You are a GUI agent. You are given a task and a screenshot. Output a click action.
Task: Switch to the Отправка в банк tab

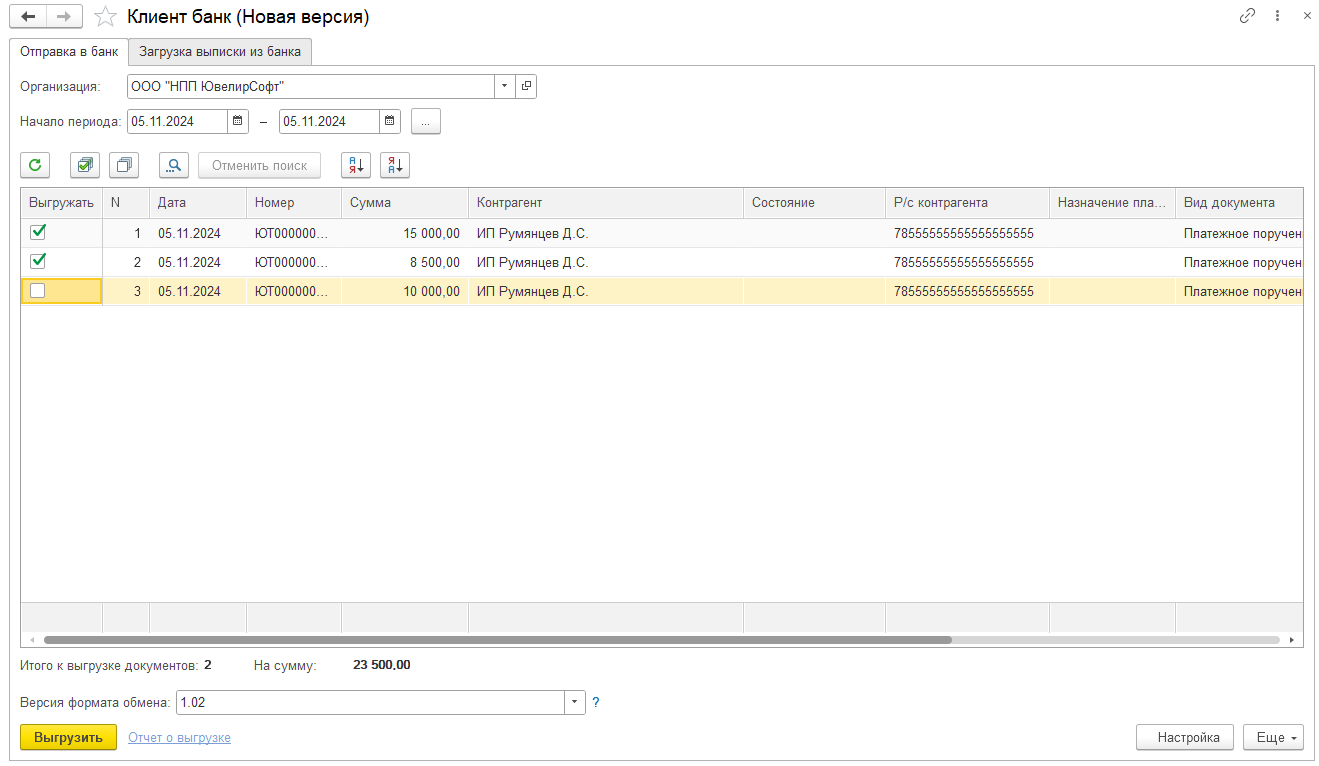(x=69, y=51)
